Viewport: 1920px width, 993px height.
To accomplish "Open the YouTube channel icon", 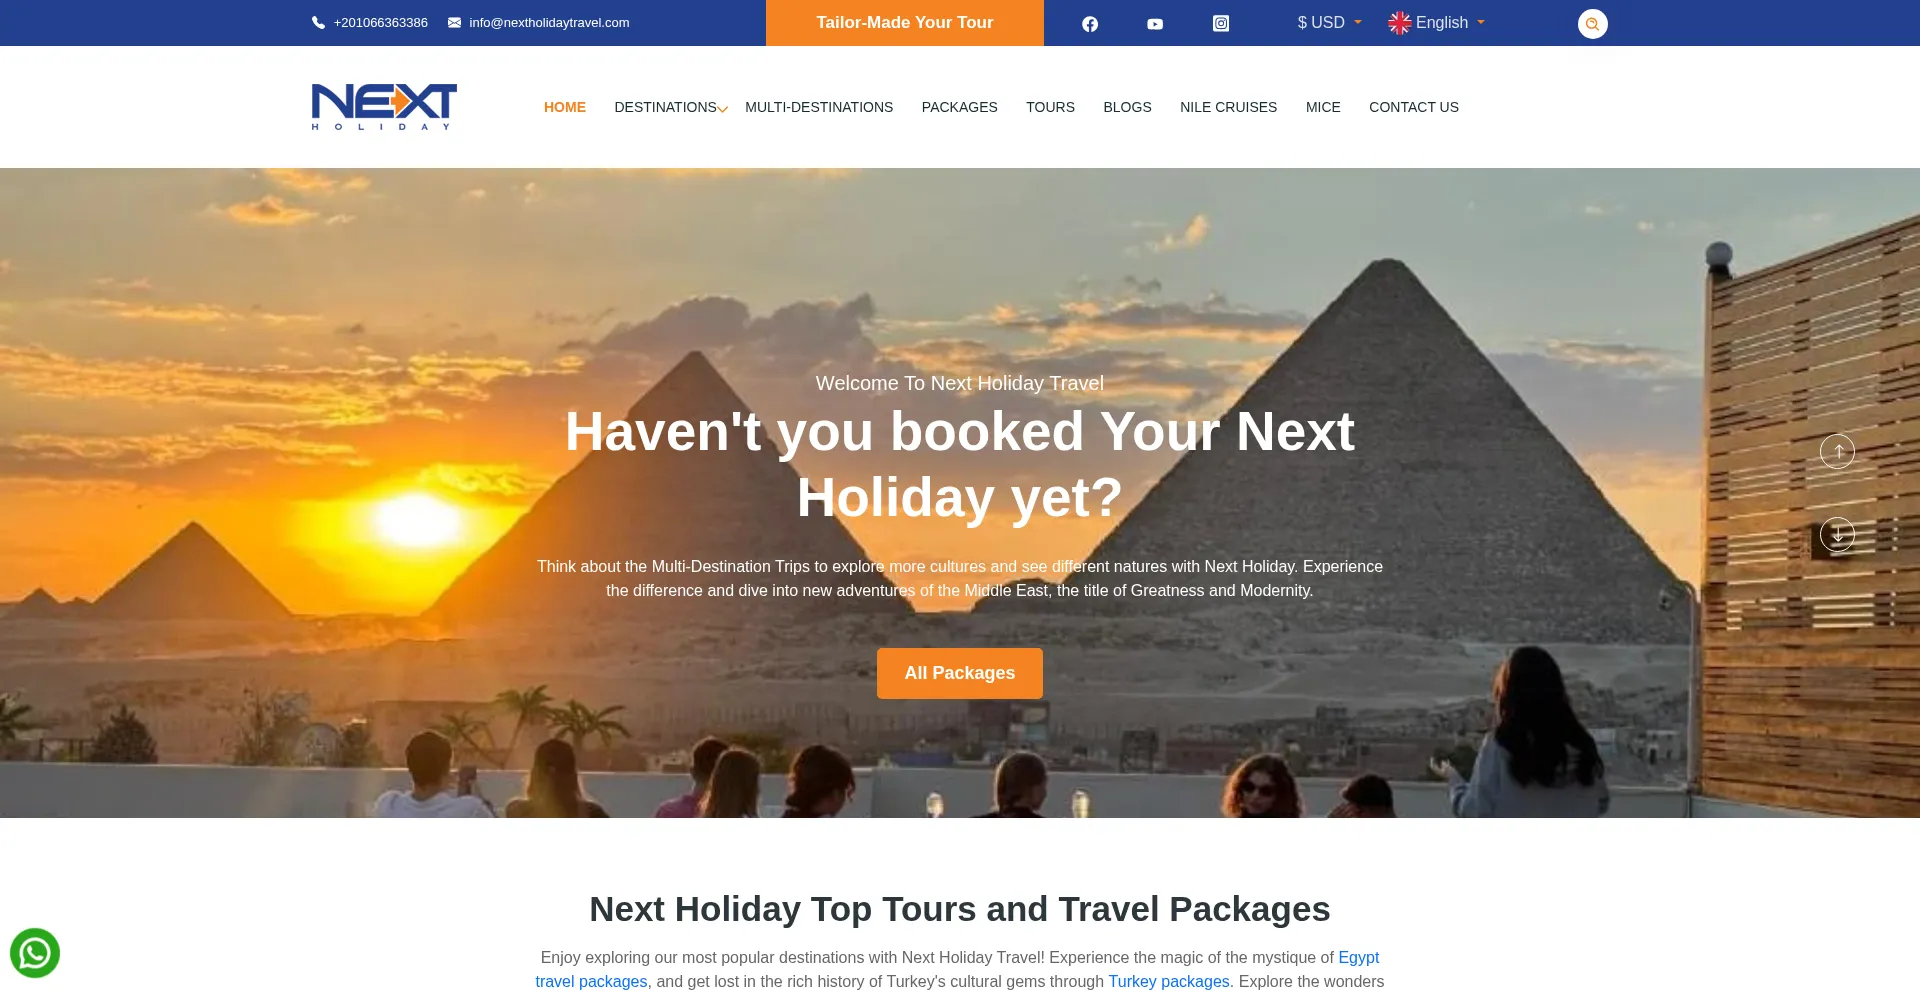I will coord(1155,23).
